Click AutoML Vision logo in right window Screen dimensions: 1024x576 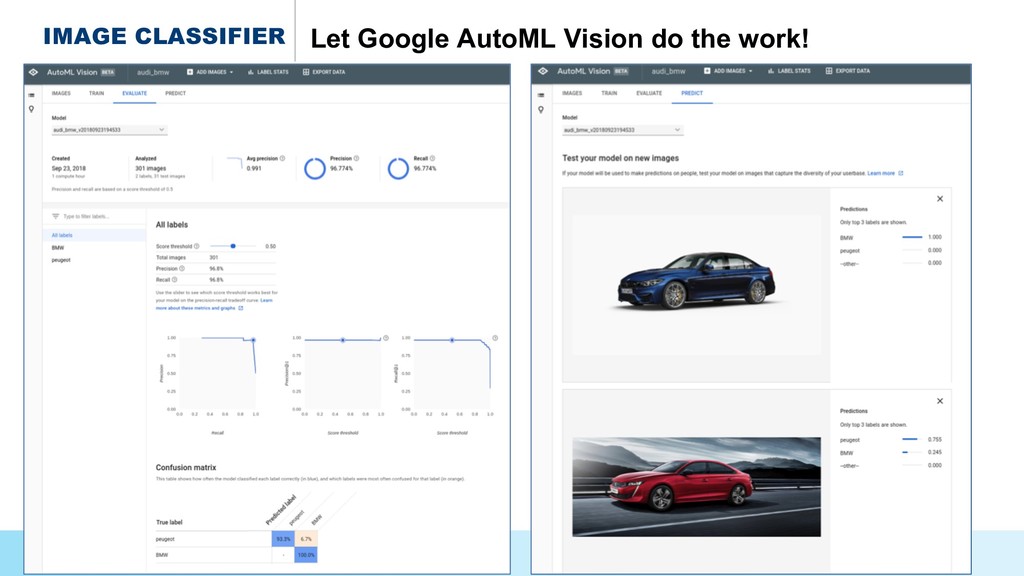[x=543, y=71]
